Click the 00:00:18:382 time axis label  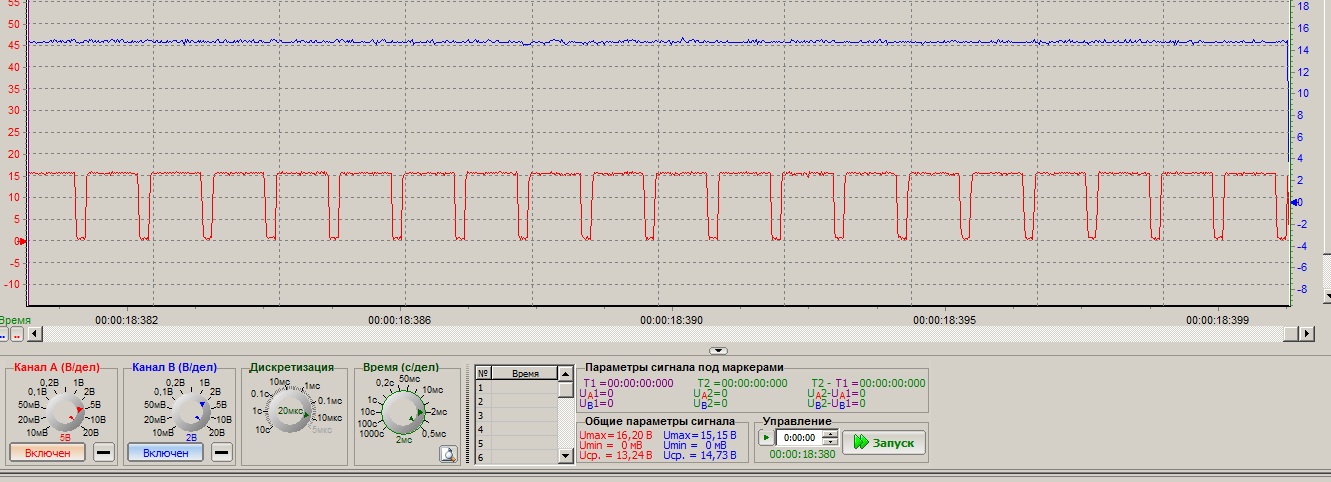coord(126,321)
